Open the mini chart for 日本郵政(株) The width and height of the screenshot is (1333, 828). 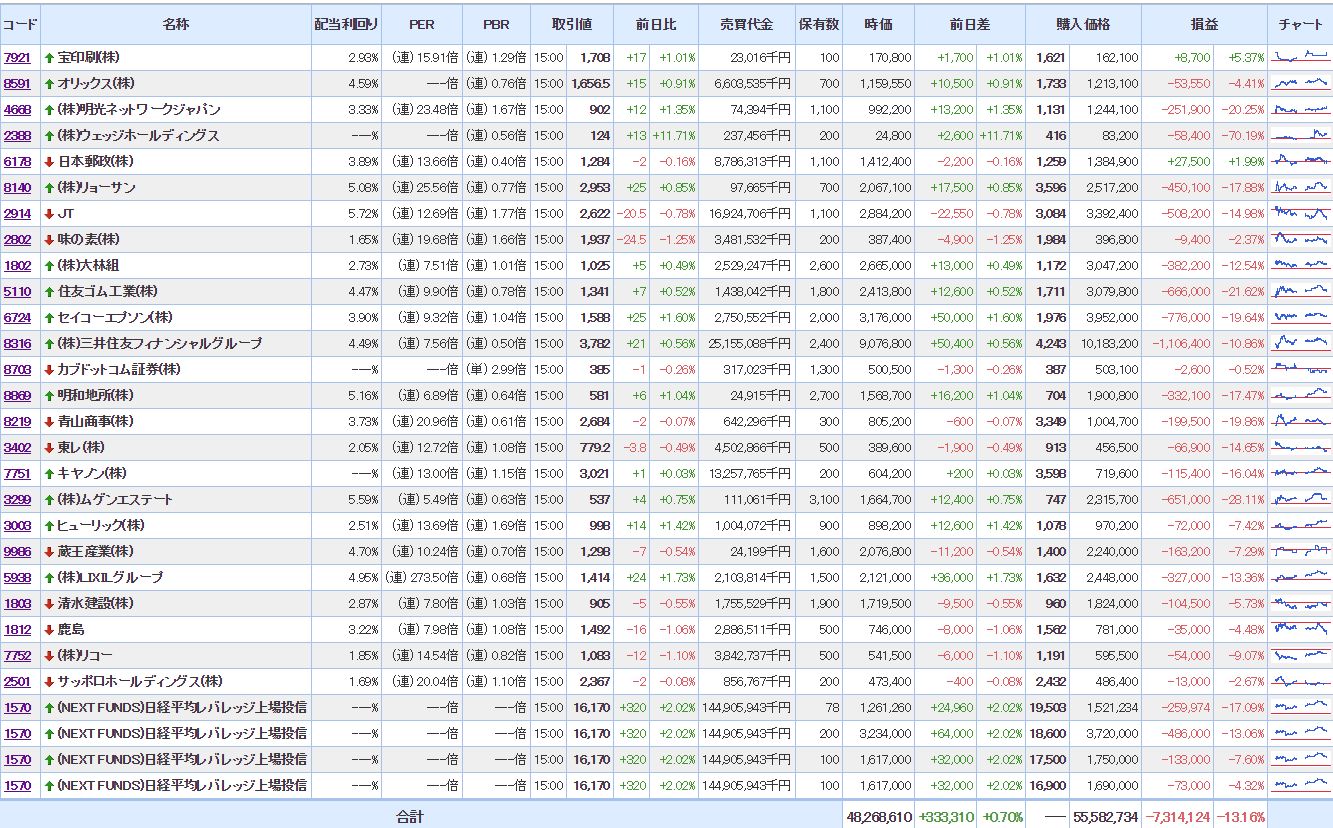1300,161
